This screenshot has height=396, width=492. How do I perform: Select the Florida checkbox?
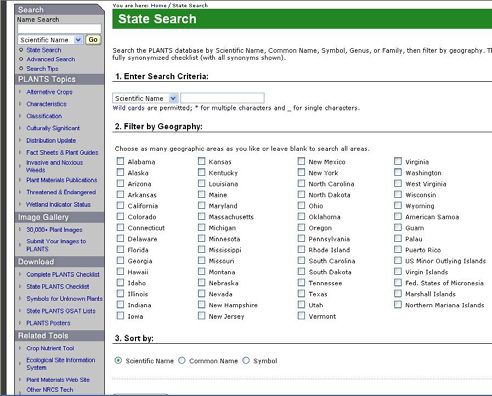(120, 249)
